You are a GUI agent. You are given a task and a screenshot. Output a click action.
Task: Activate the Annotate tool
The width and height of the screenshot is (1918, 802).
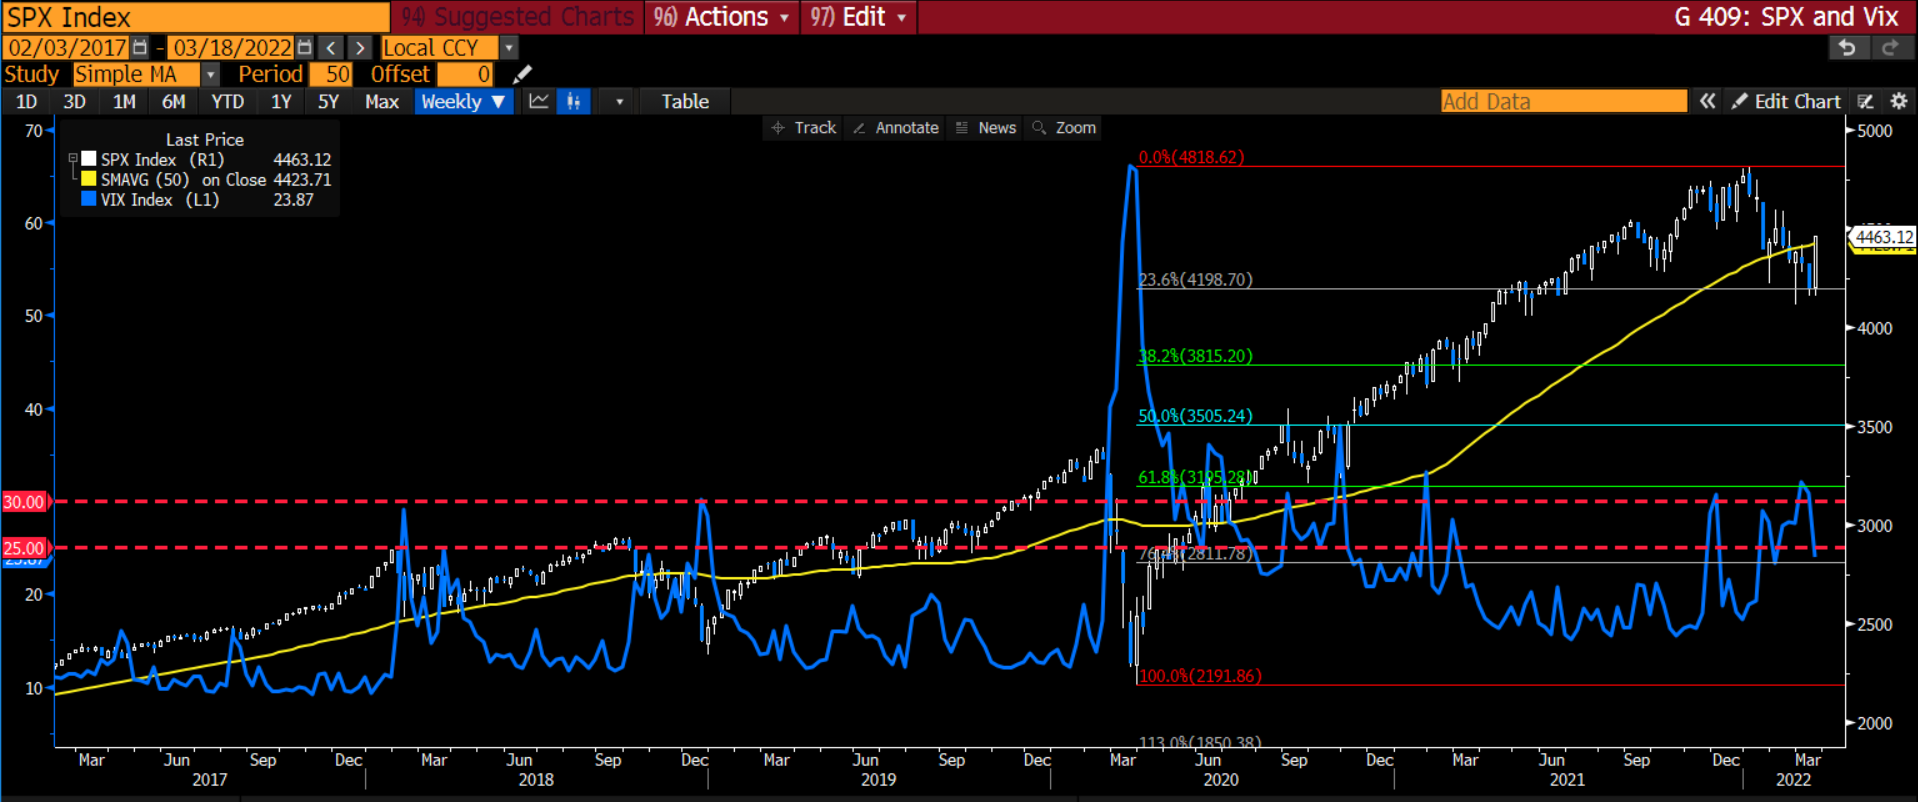tap(896, 128)
